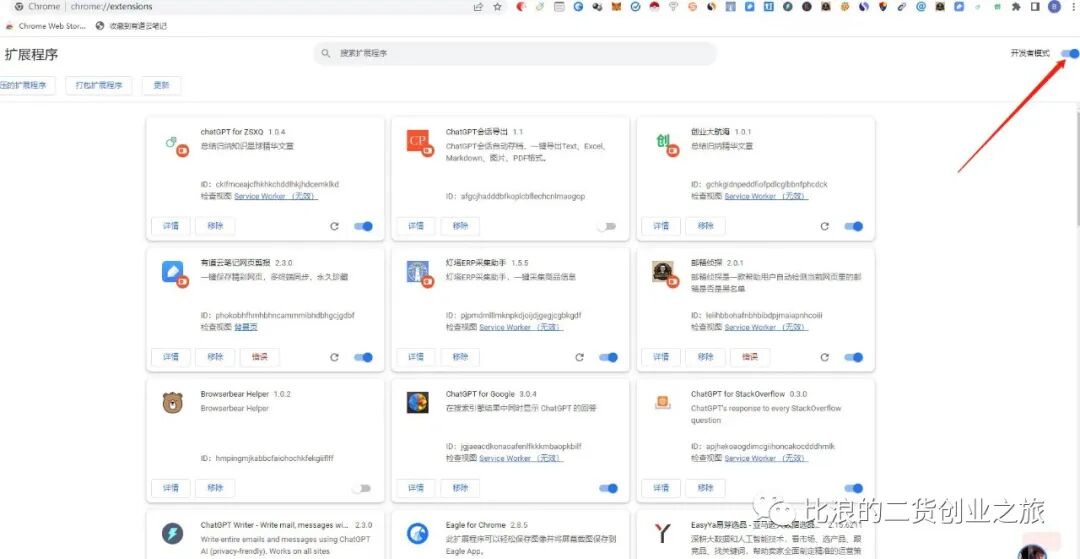Screen dimensions: 1080x559
Task: Click the 邮箱侦探 extension icon
Action: [x=665, y=273]
